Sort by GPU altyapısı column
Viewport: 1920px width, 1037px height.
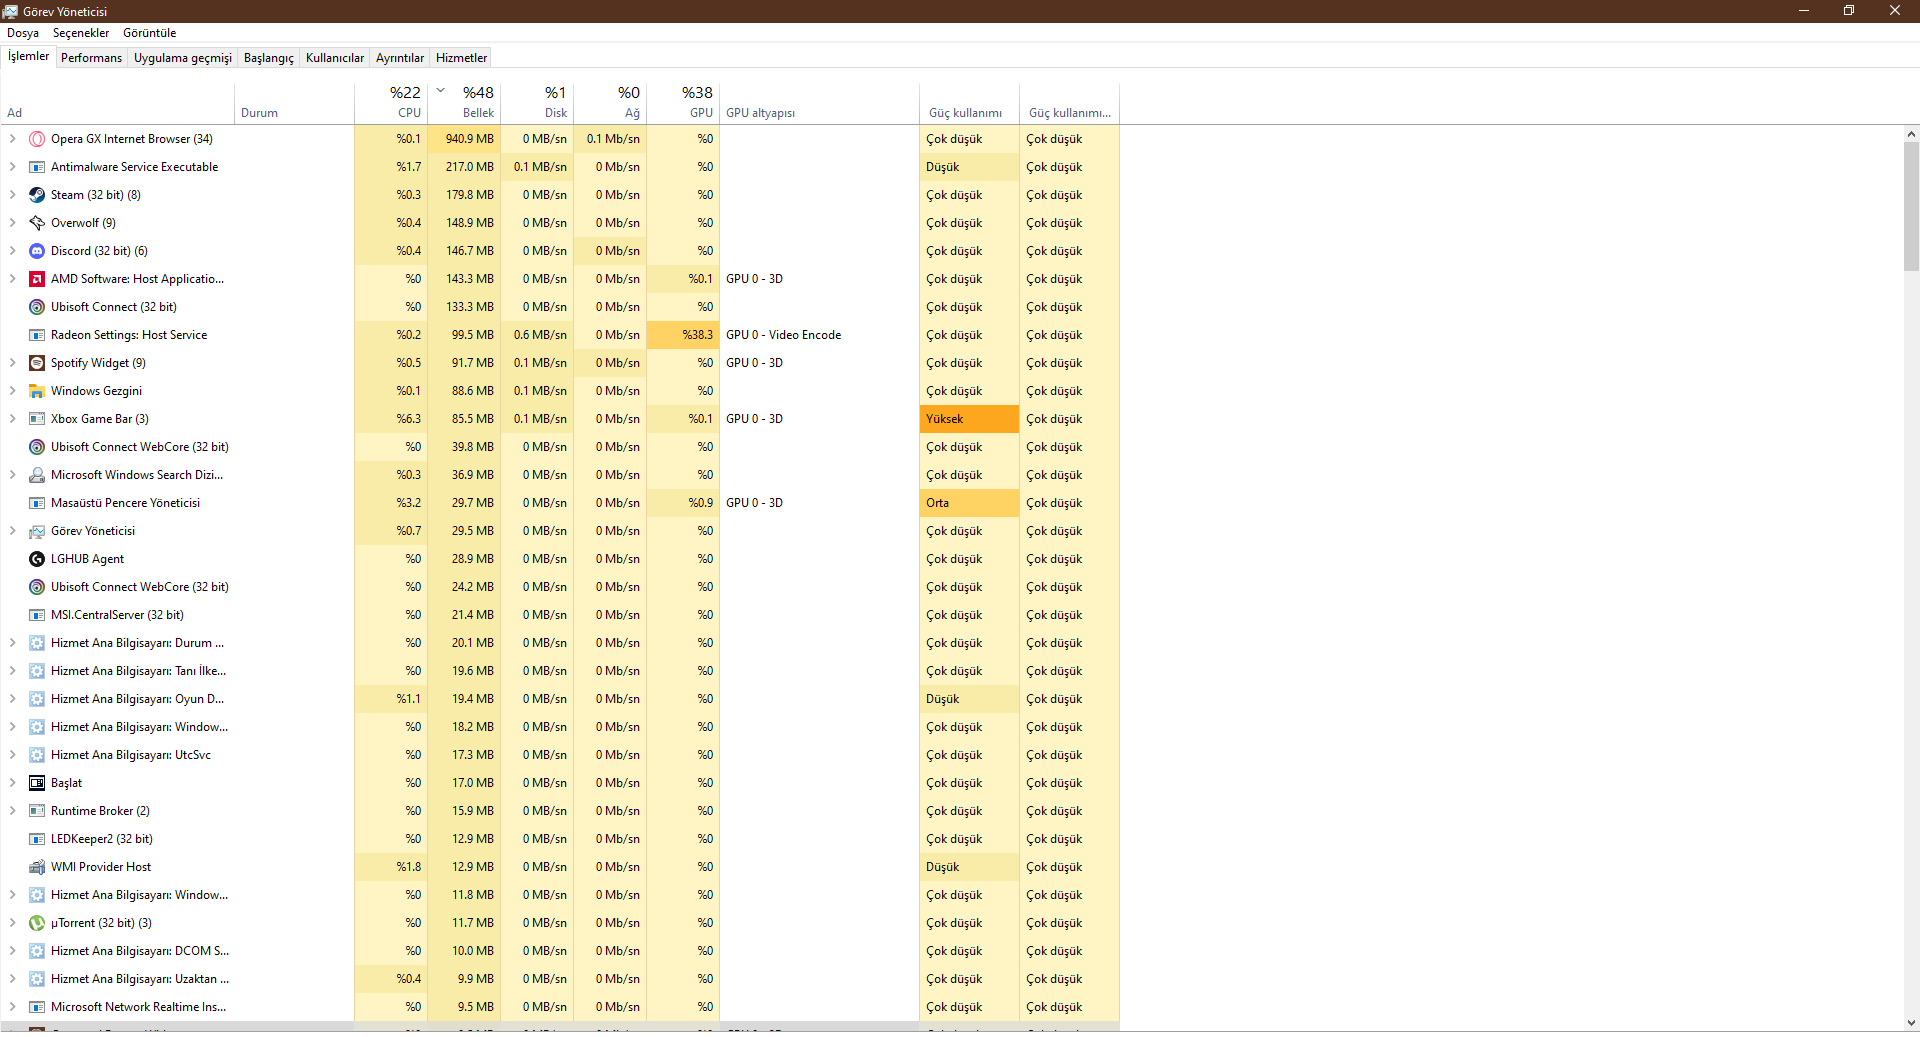click(x=819, y=102)
